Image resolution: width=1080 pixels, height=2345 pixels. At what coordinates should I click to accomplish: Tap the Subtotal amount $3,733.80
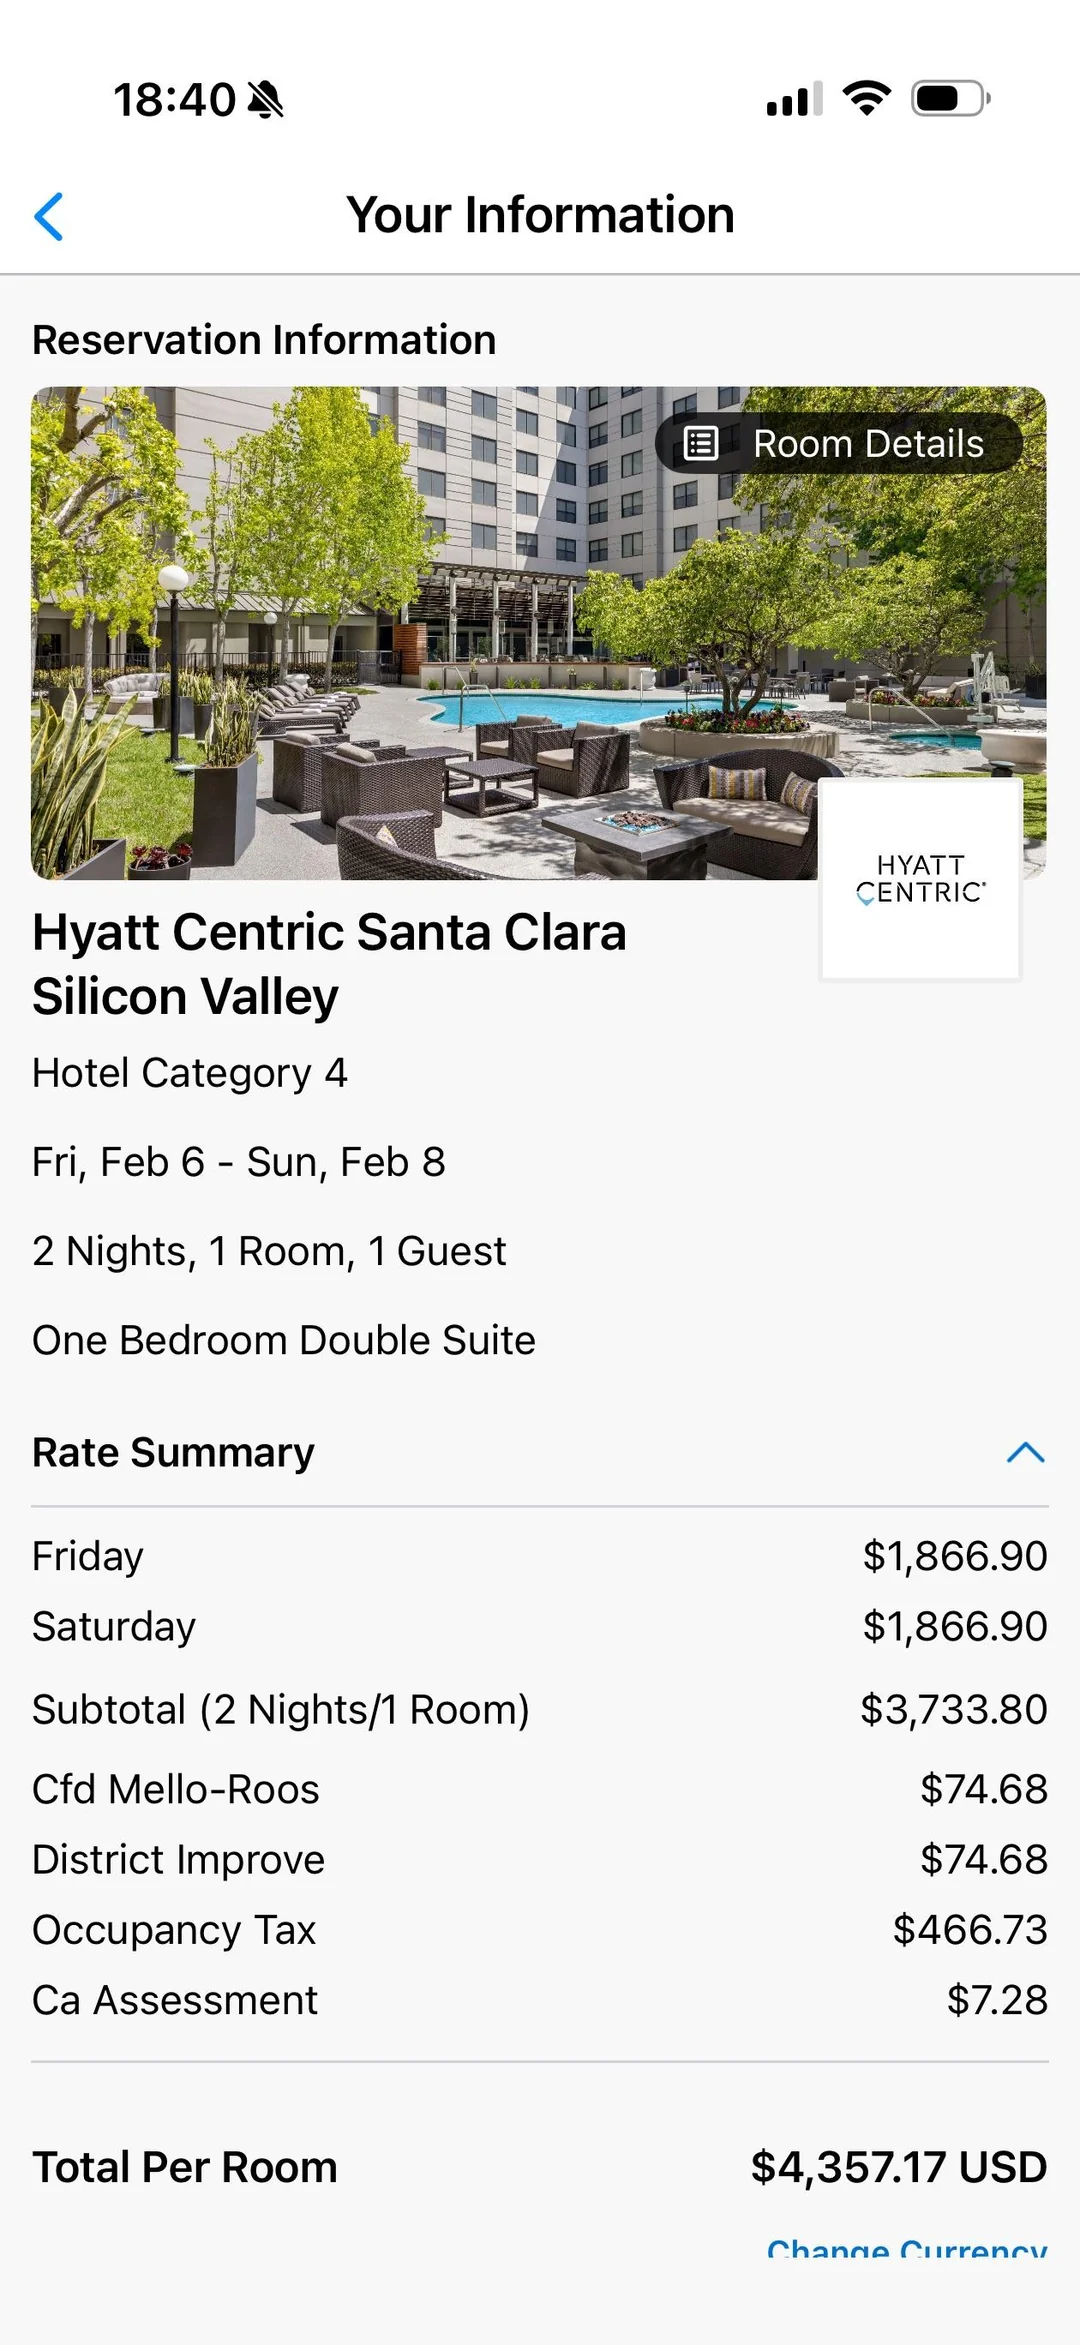(953, 1710)
